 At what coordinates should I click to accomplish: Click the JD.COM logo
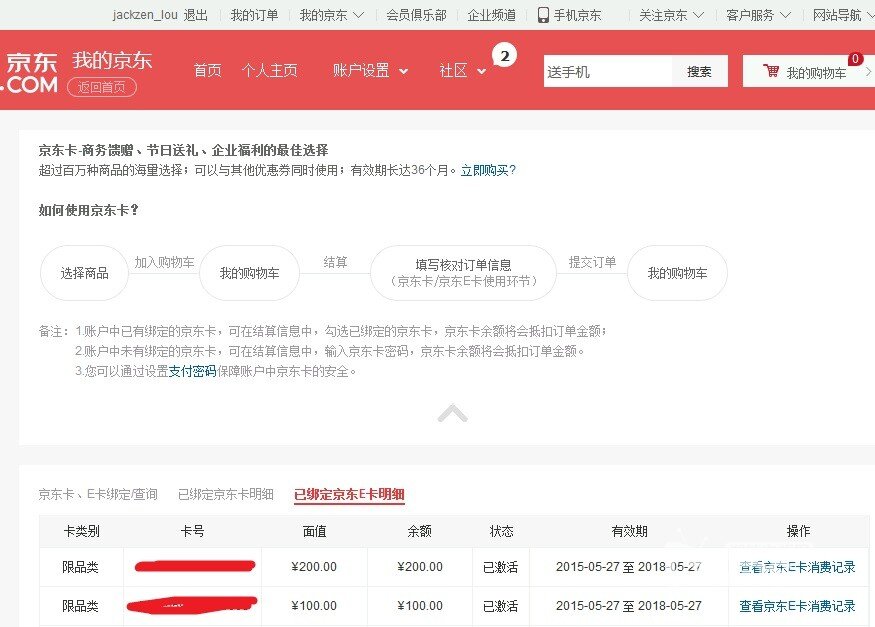[x=30, y=72]
